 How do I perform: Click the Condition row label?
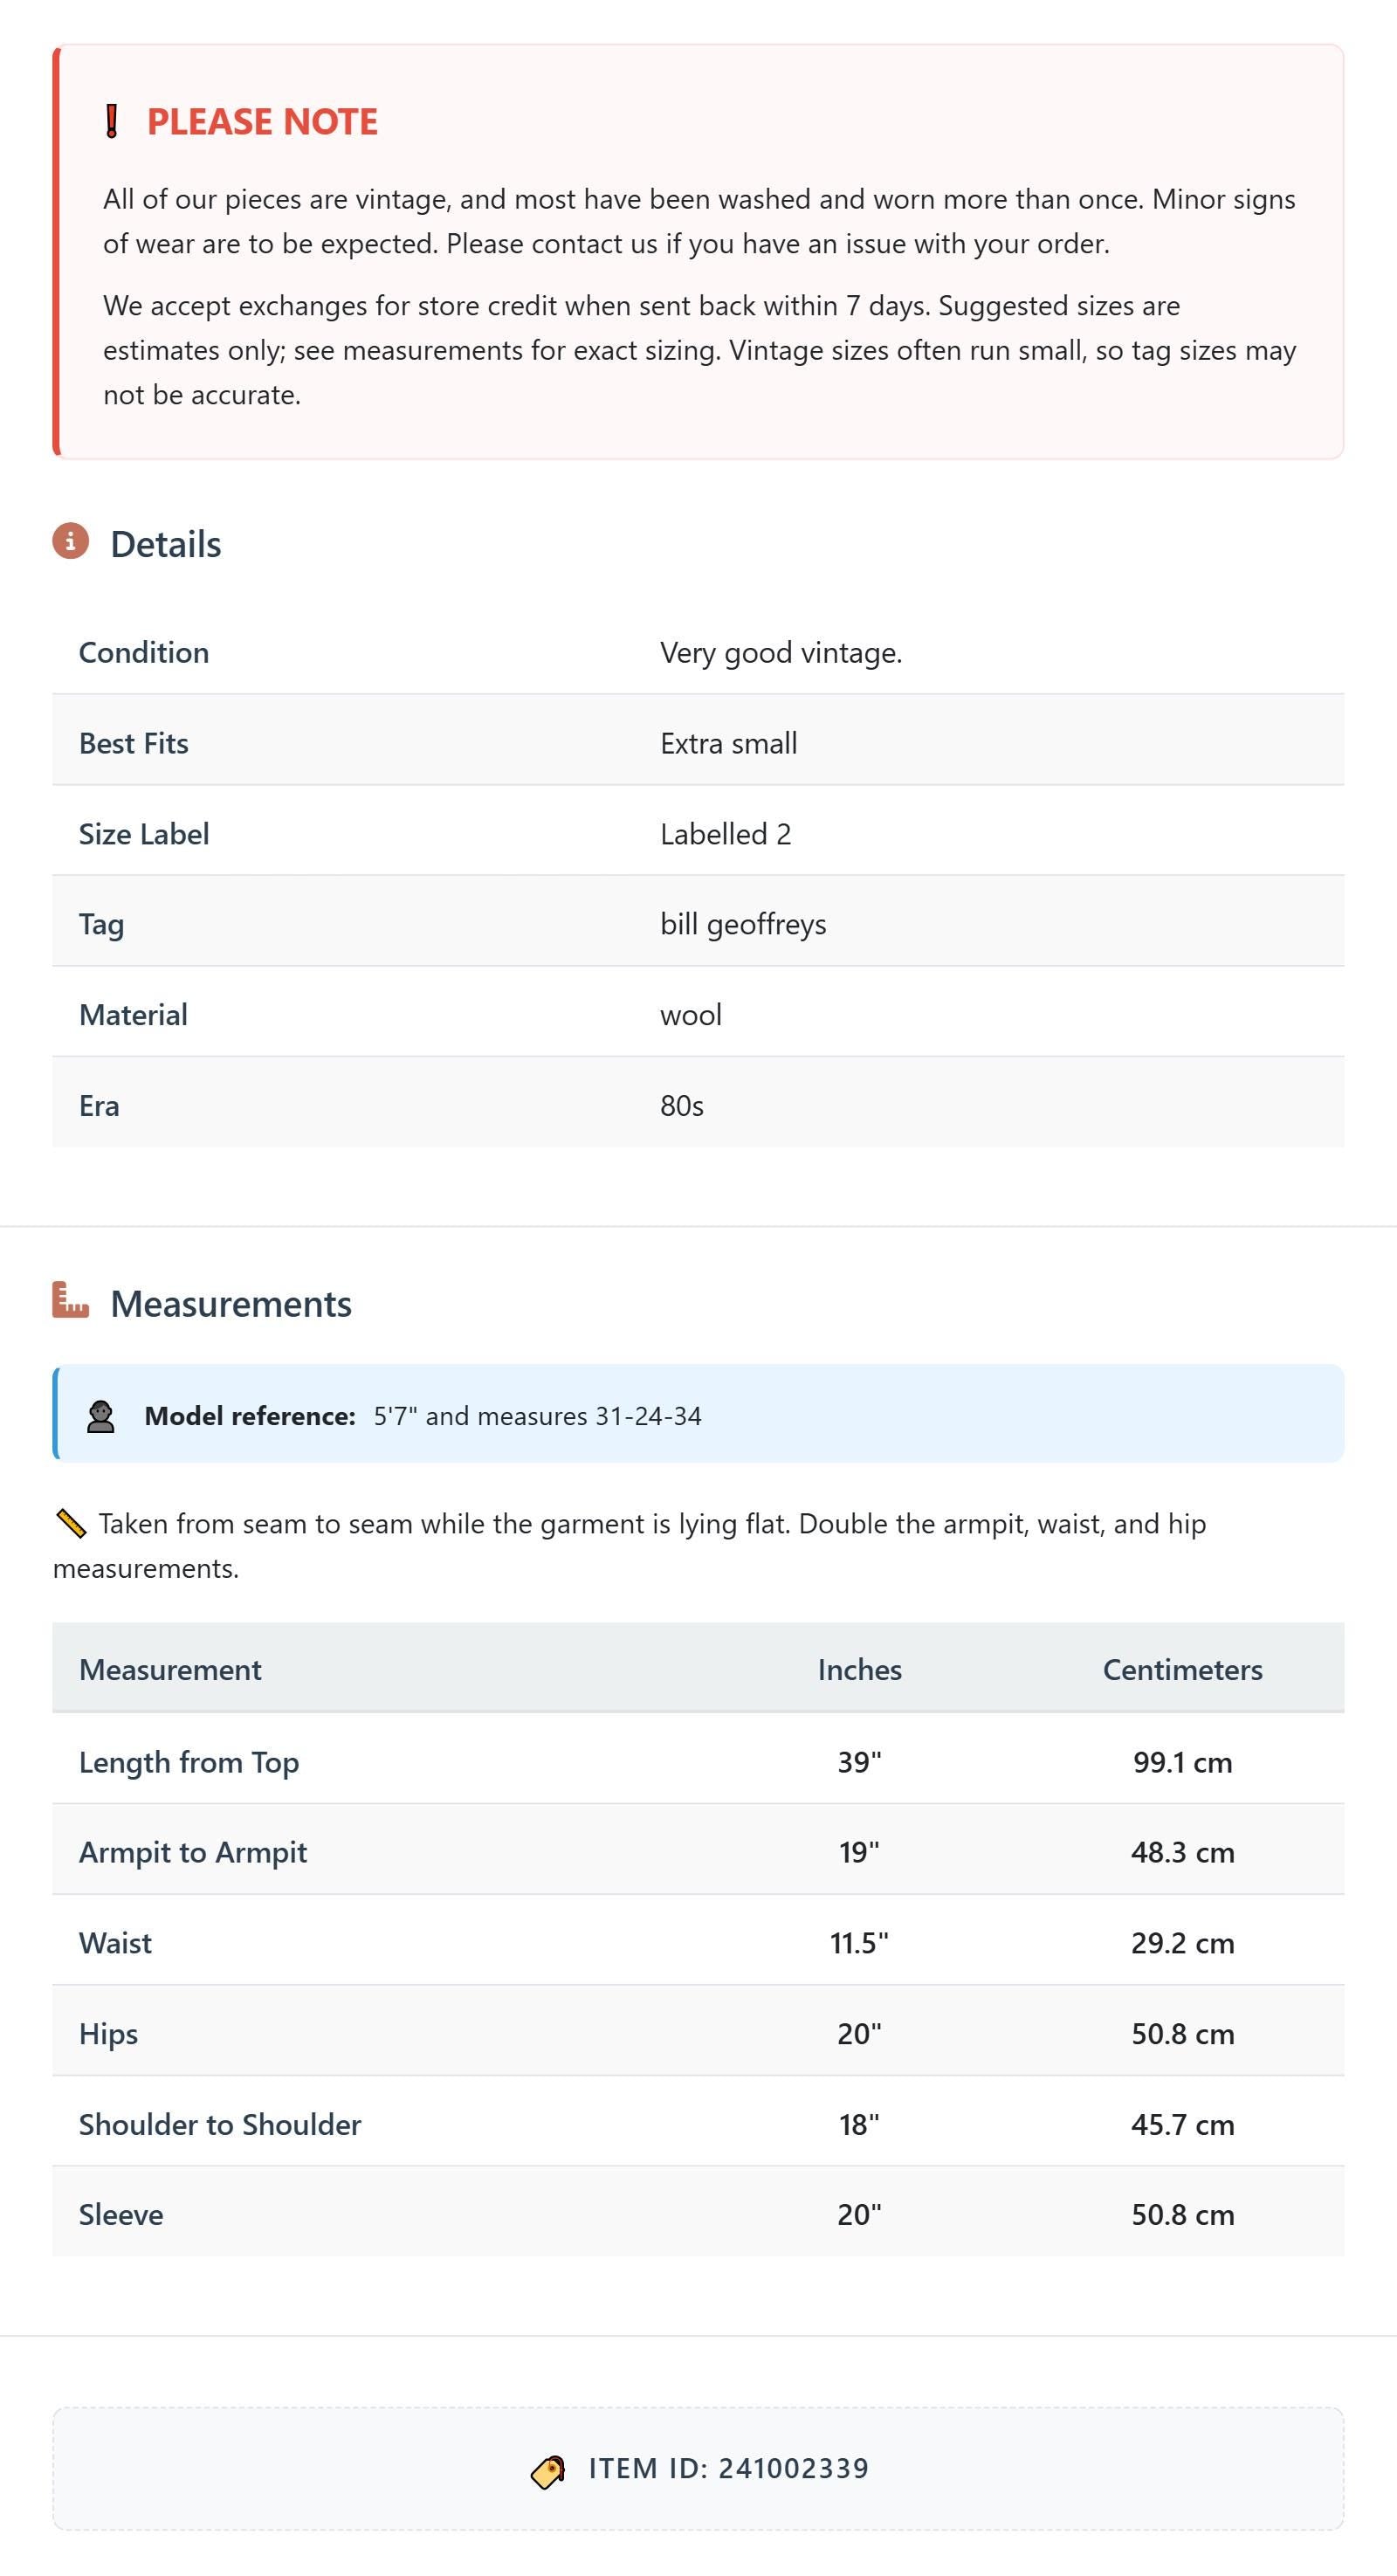tap(144, 652)
